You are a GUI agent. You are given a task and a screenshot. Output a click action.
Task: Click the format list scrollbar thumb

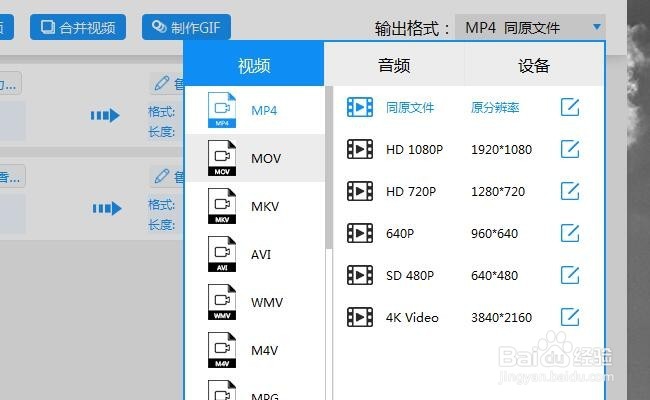coord(329,167)
